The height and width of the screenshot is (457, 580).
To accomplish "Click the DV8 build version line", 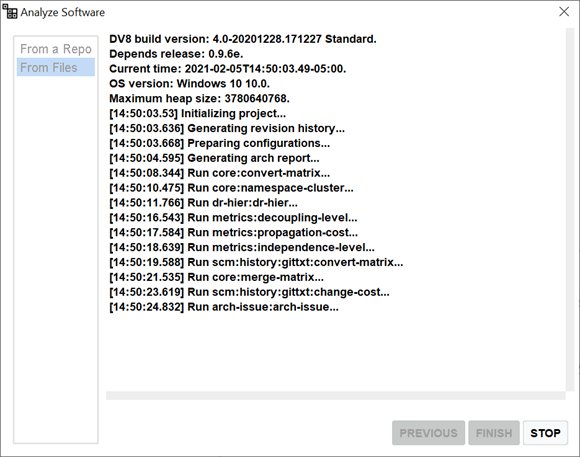I will 243,39.
